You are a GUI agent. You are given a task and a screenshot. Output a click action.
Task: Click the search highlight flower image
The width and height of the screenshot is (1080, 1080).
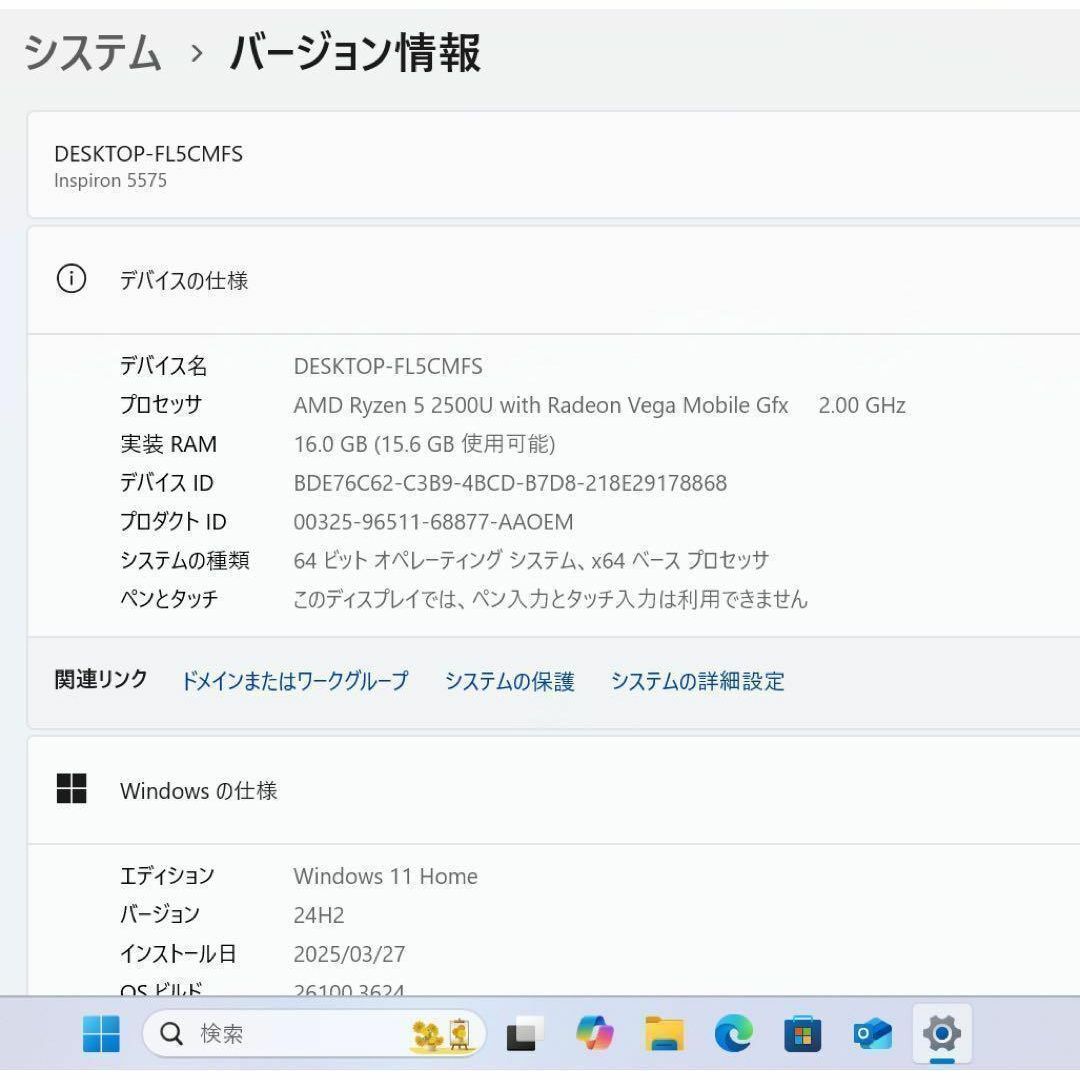coord(442,1034)
